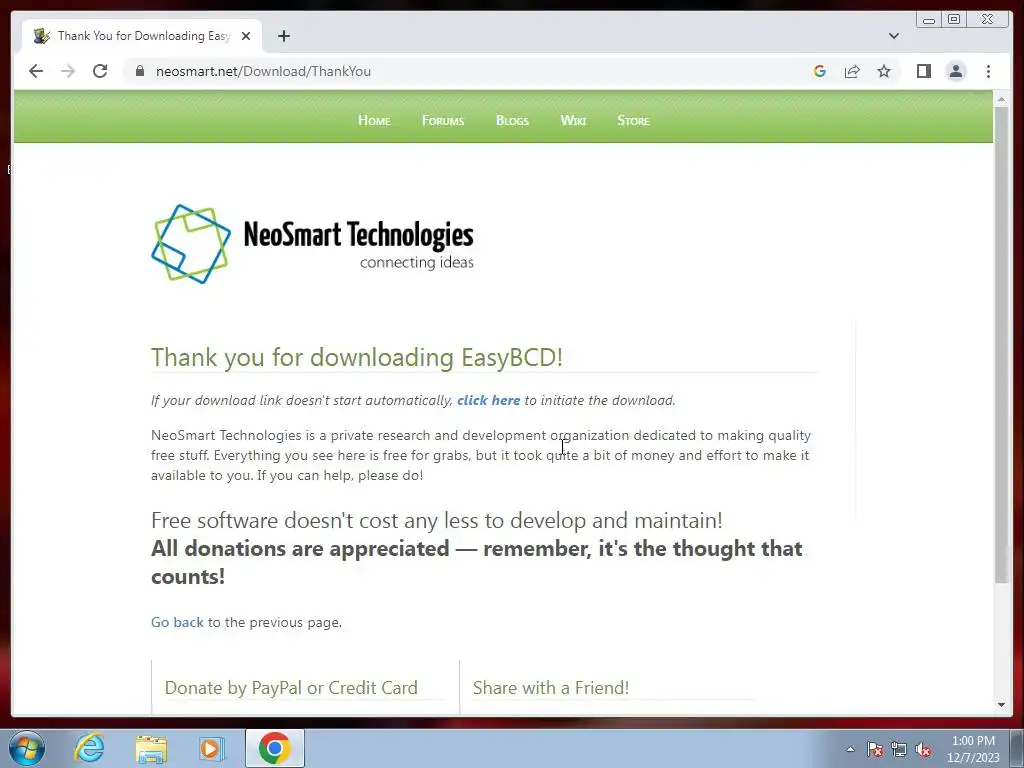Open the Wiki menu item

pos(573,120)
